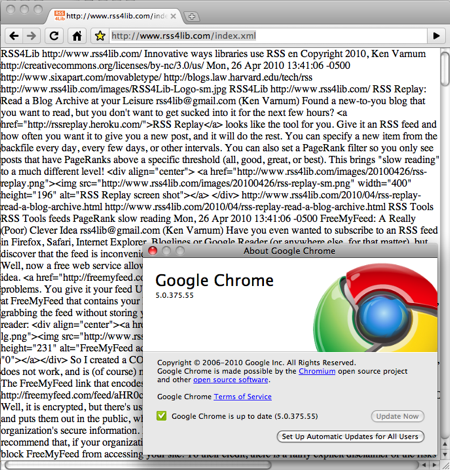Click the creativecommons.org licenses URL text

[102, 65]
